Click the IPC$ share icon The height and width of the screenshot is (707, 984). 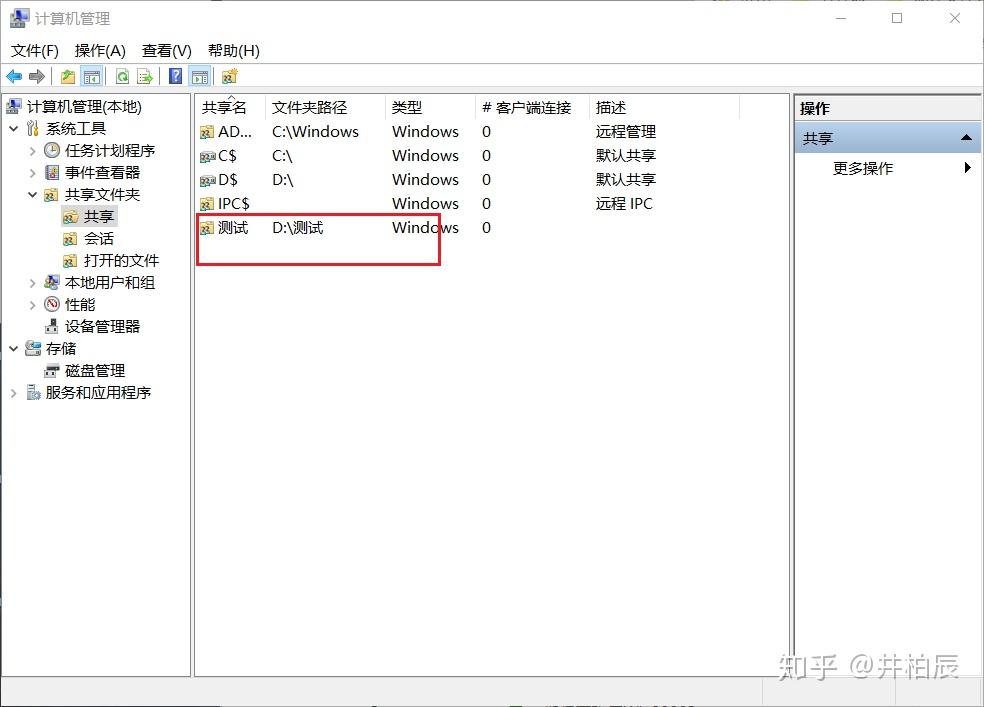(x=207, y=204)
